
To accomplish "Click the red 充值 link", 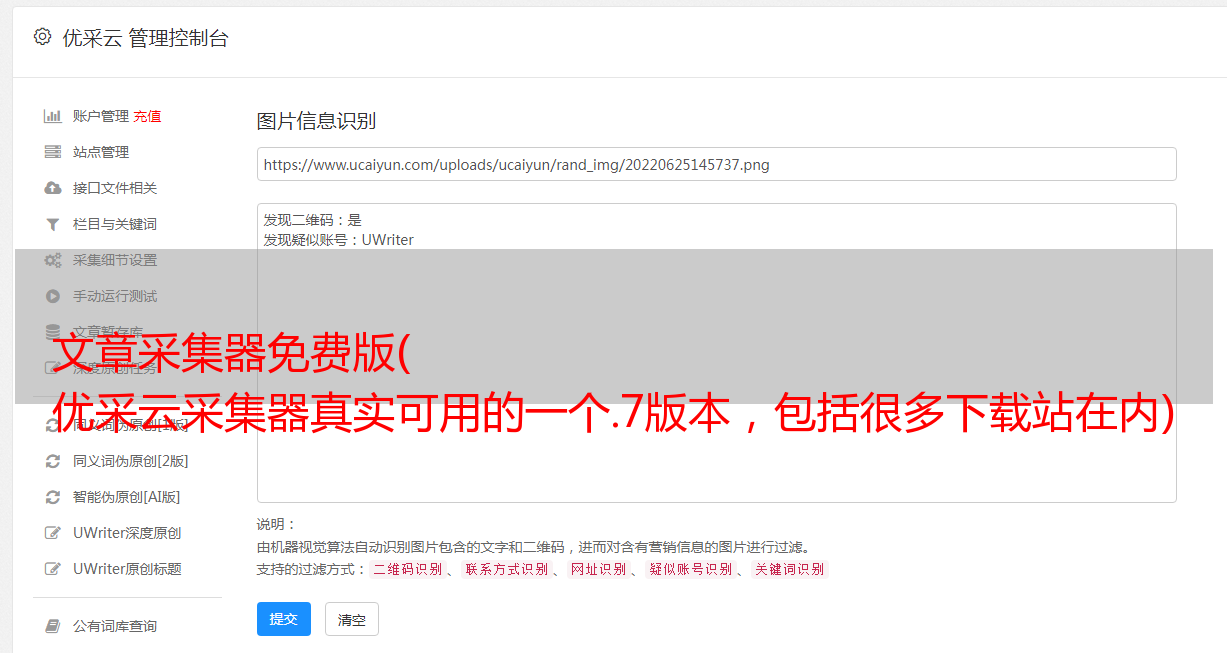I will [x=147, y=116].
